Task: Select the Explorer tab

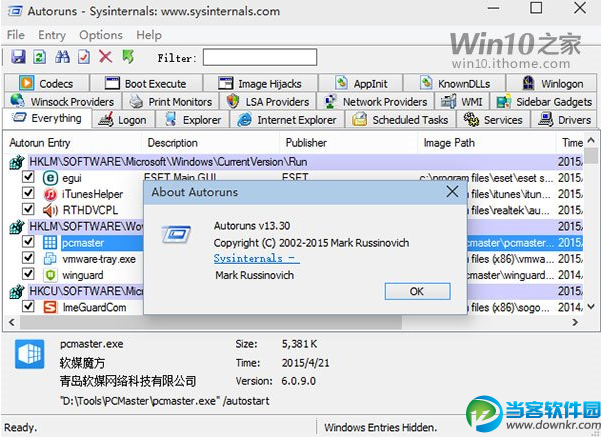Action: click(x=192, y=120)
